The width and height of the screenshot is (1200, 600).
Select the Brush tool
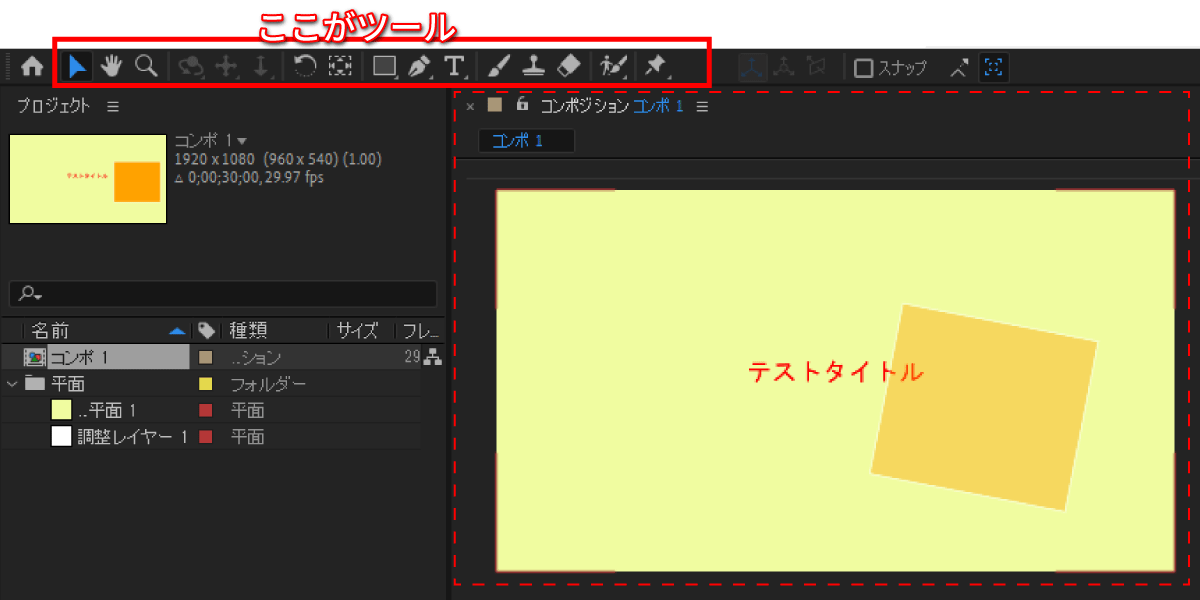[x=501, y=67]
